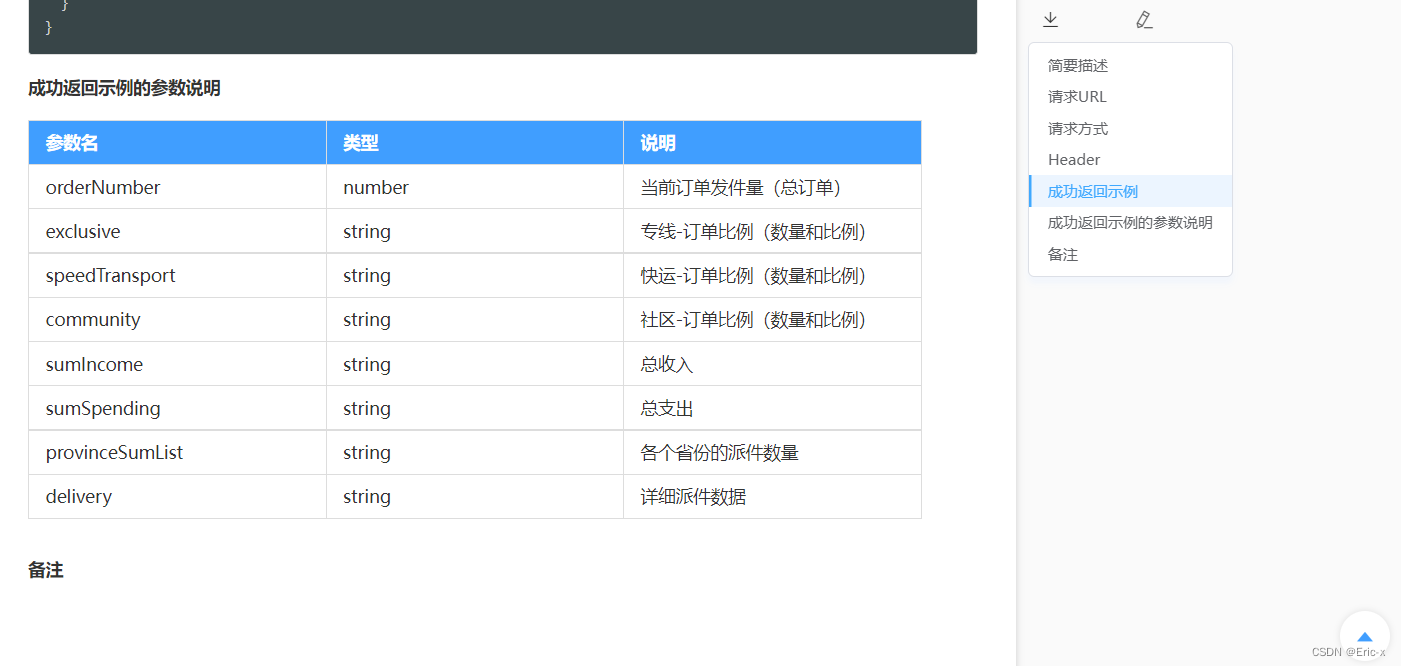Select highlighted 成功返回示例 outline item
Viewport: 1401px width, 666px height.
1130,191
